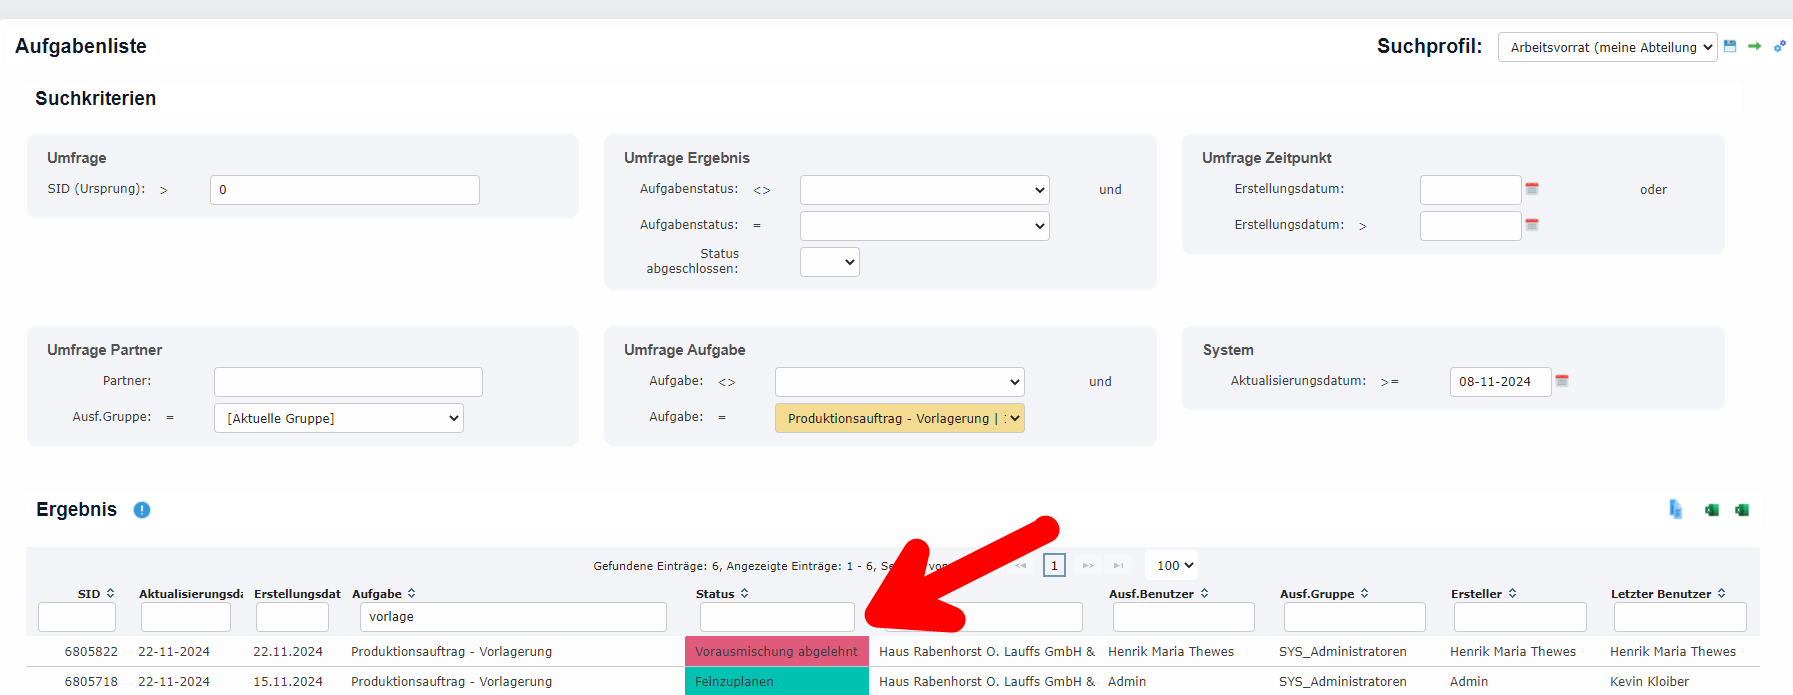Image resolution: width=1793 pixels, height=695 pixels.
Task: Open the result row with SID 6805822
Action: [x=91, y=651]
